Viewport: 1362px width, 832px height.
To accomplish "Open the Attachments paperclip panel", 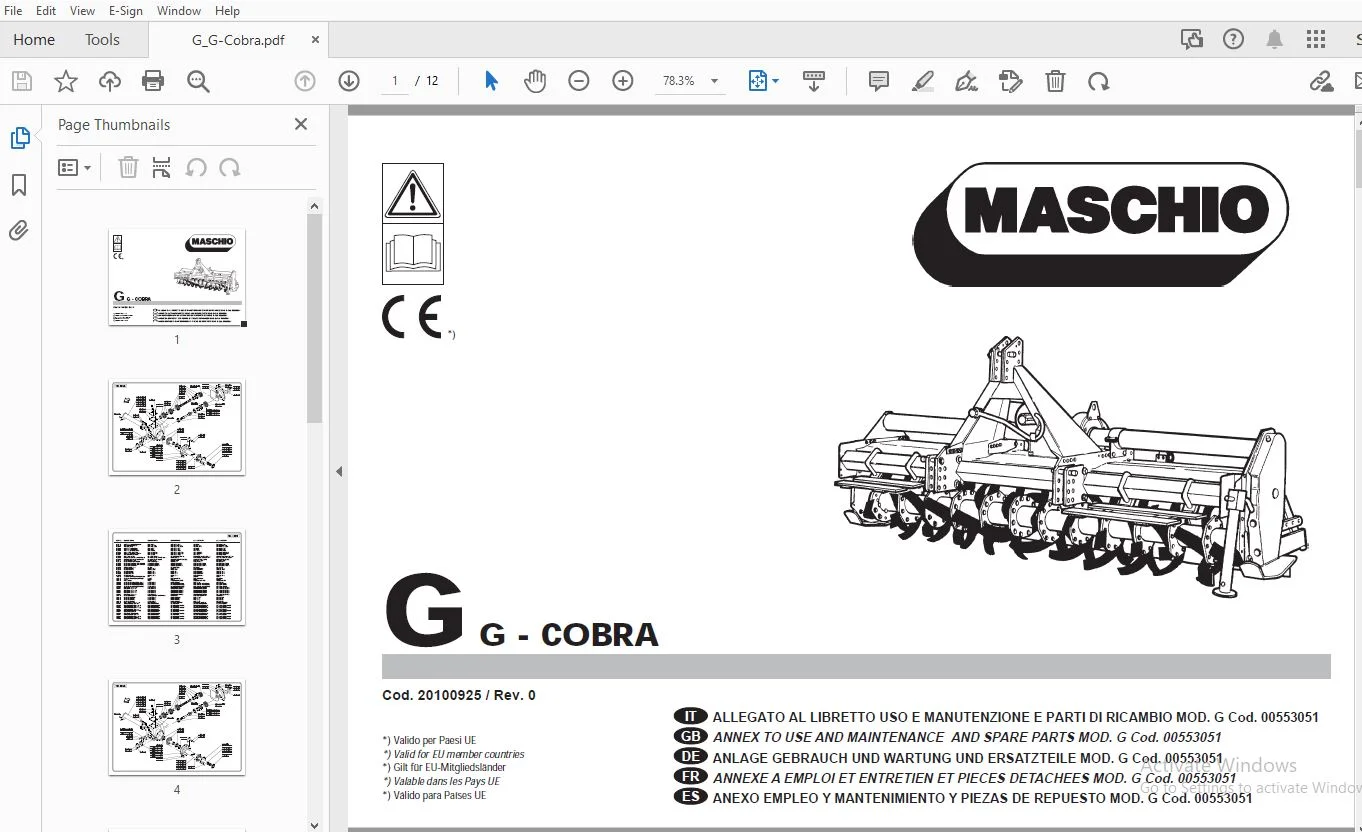I will pos(19,231).
